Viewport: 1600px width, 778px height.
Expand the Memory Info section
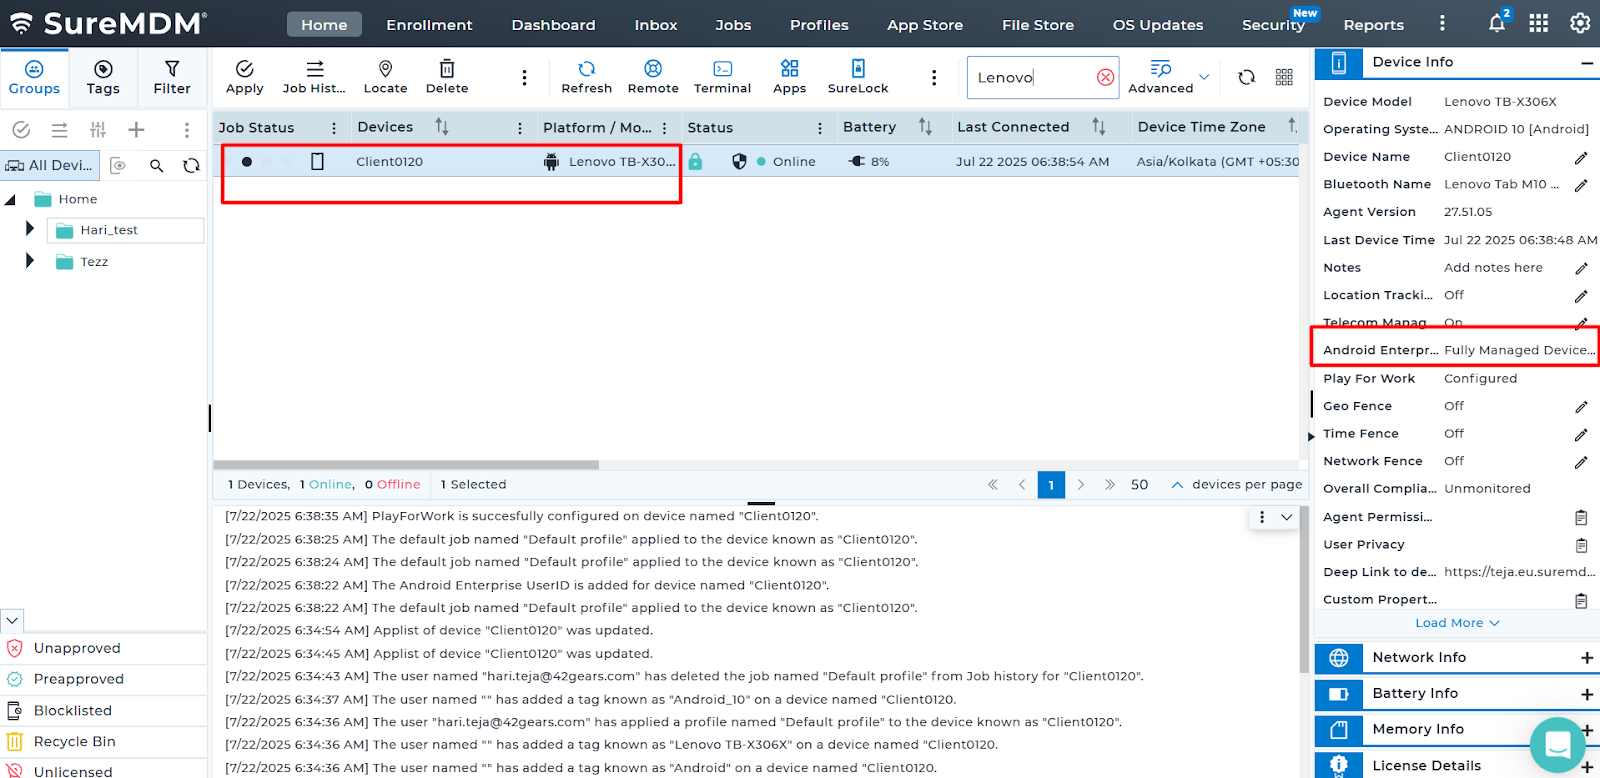1587,730
